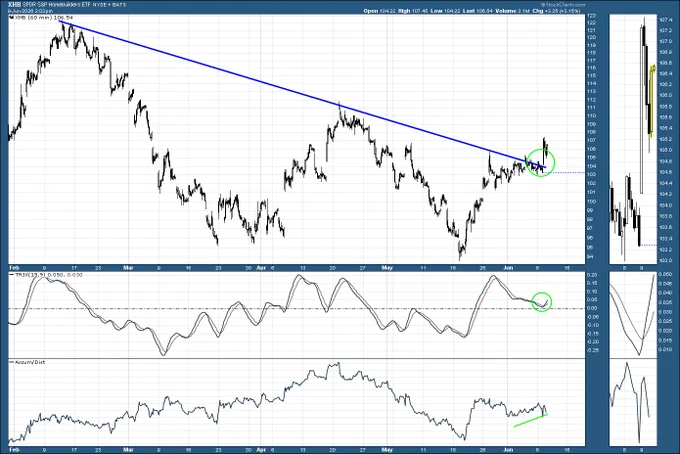Click the 94 label on price axis
Screen dimensions: 680x454
click(x=590, y=256)
